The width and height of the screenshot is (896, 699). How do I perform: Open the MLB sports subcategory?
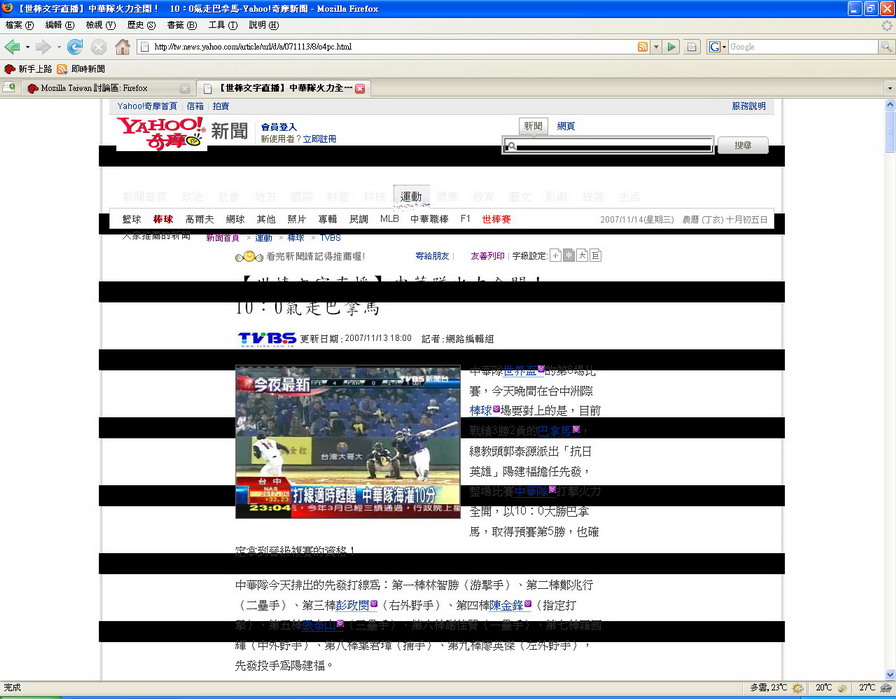tap(389, 219)
